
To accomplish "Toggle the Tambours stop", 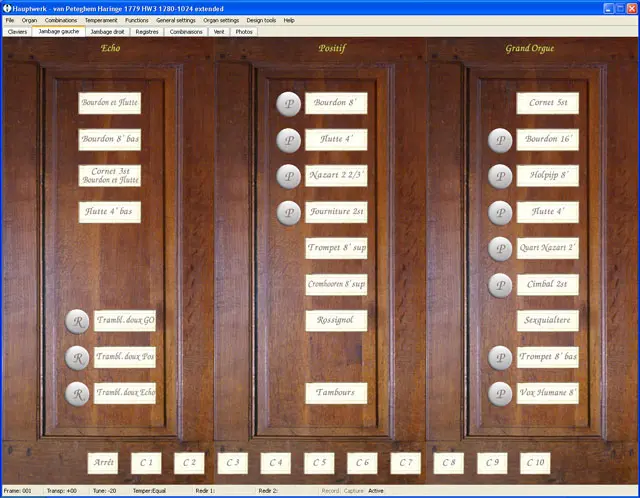I will [336, 393].
